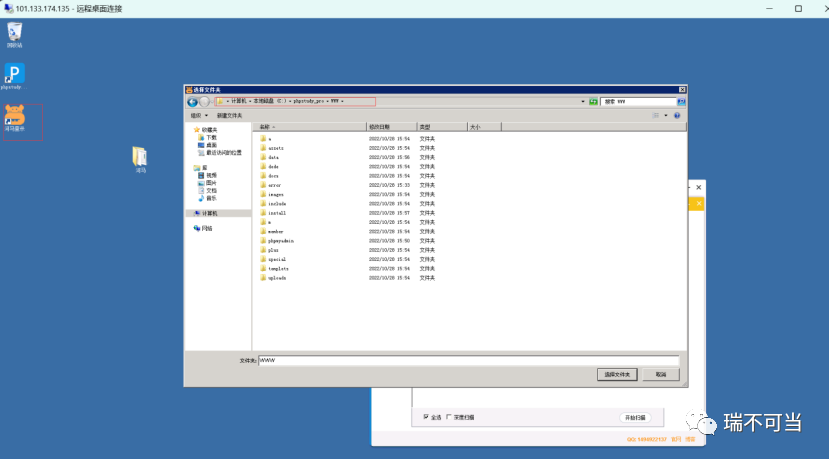Click the change view icon in toolbar

coord(656,115)
